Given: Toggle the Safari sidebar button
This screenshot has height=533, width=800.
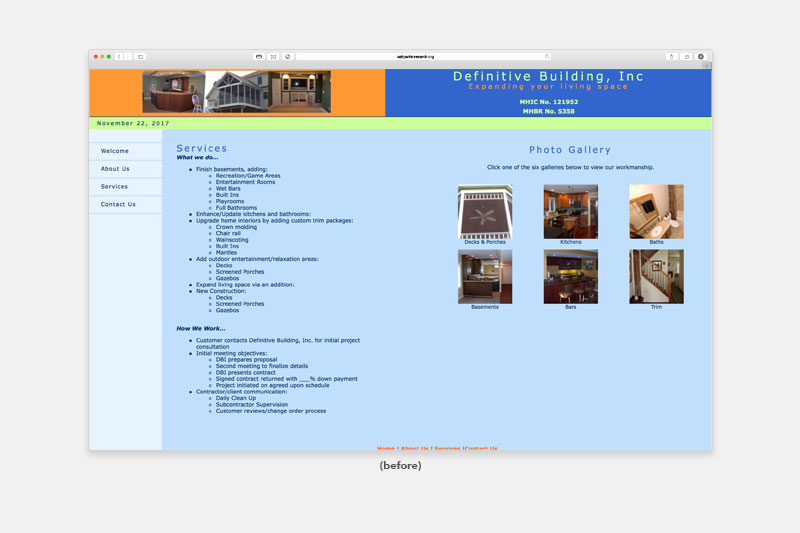Looking at the screenshot, I should [141, 57].
